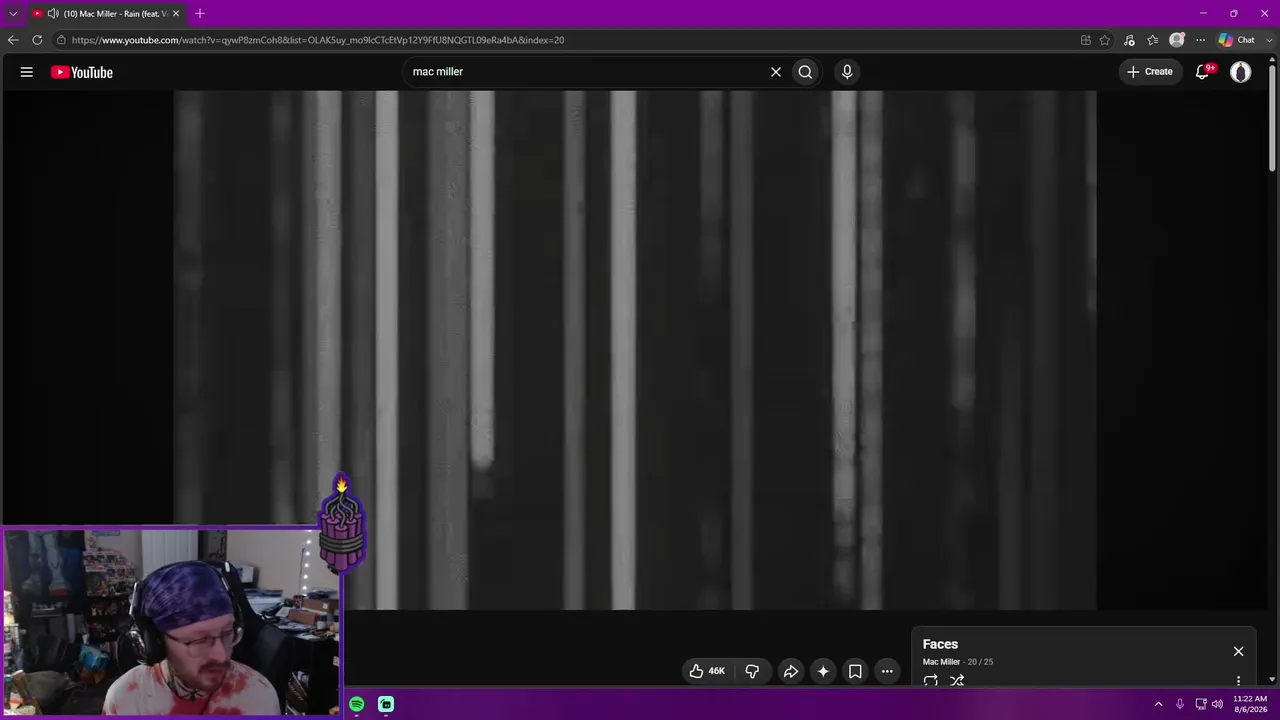Click the taskbar microphone tray icon

(1180, 704)
